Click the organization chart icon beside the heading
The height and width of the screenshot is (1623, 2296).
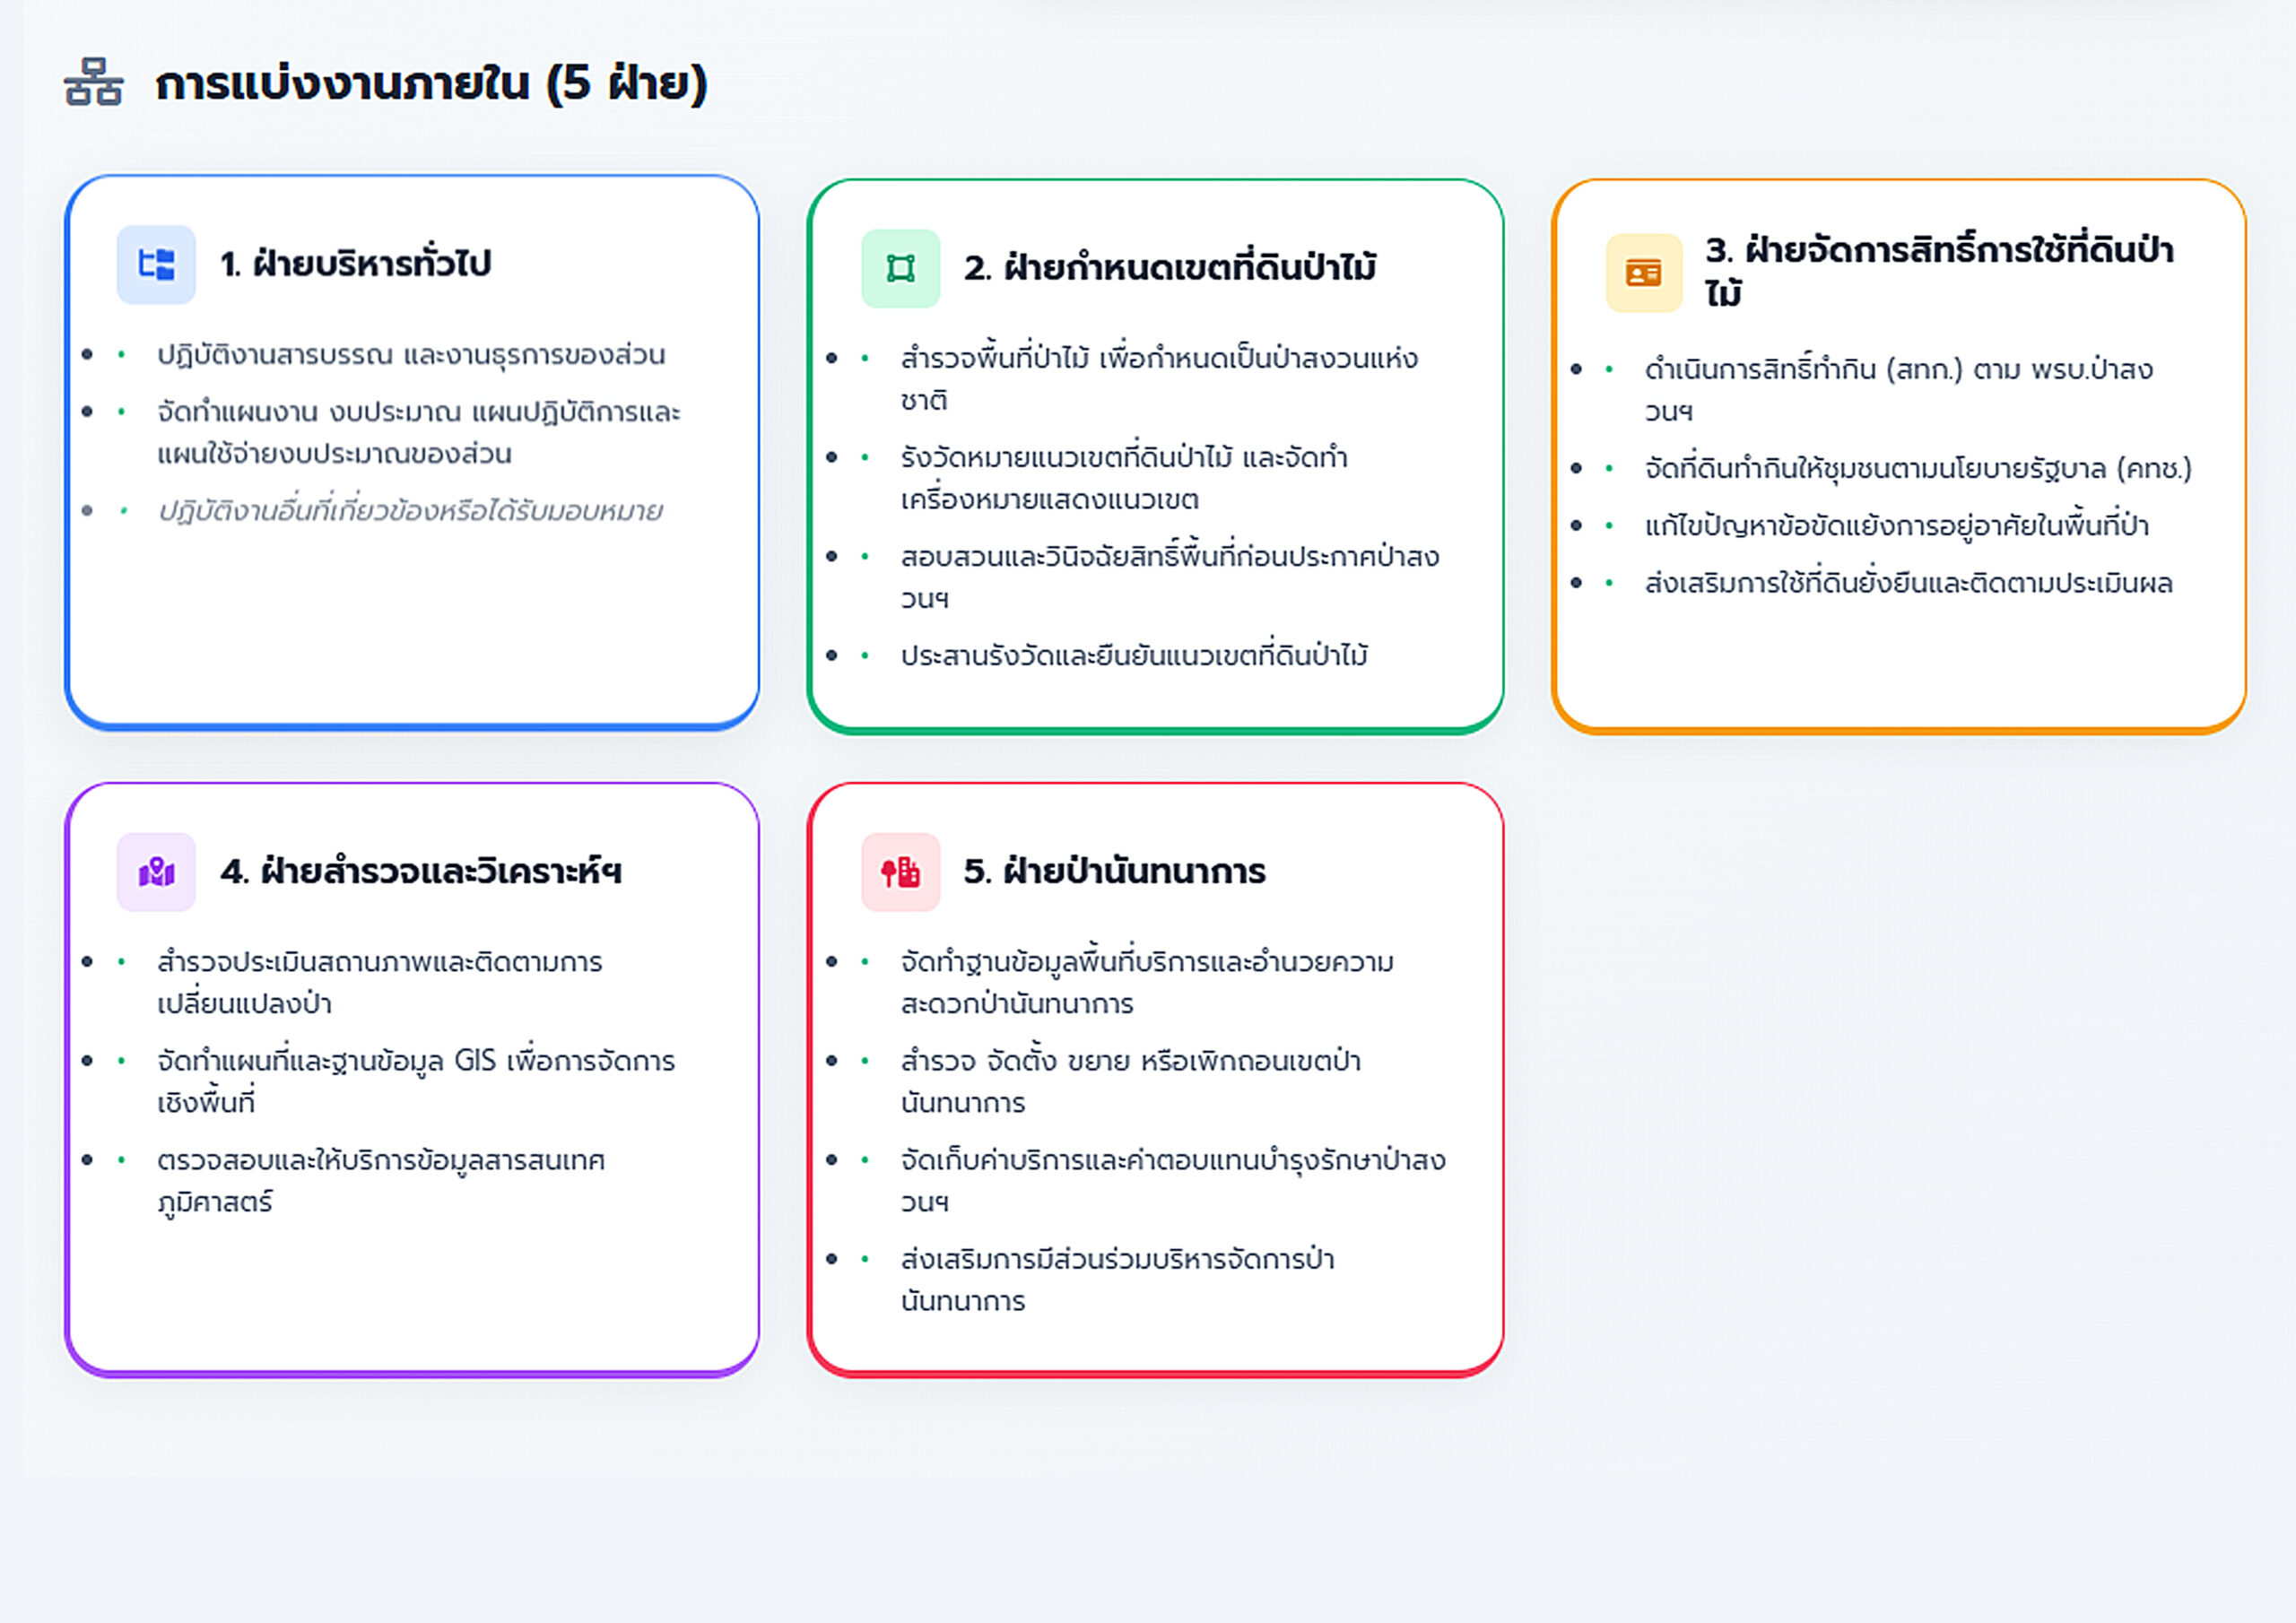coord(93,82)
